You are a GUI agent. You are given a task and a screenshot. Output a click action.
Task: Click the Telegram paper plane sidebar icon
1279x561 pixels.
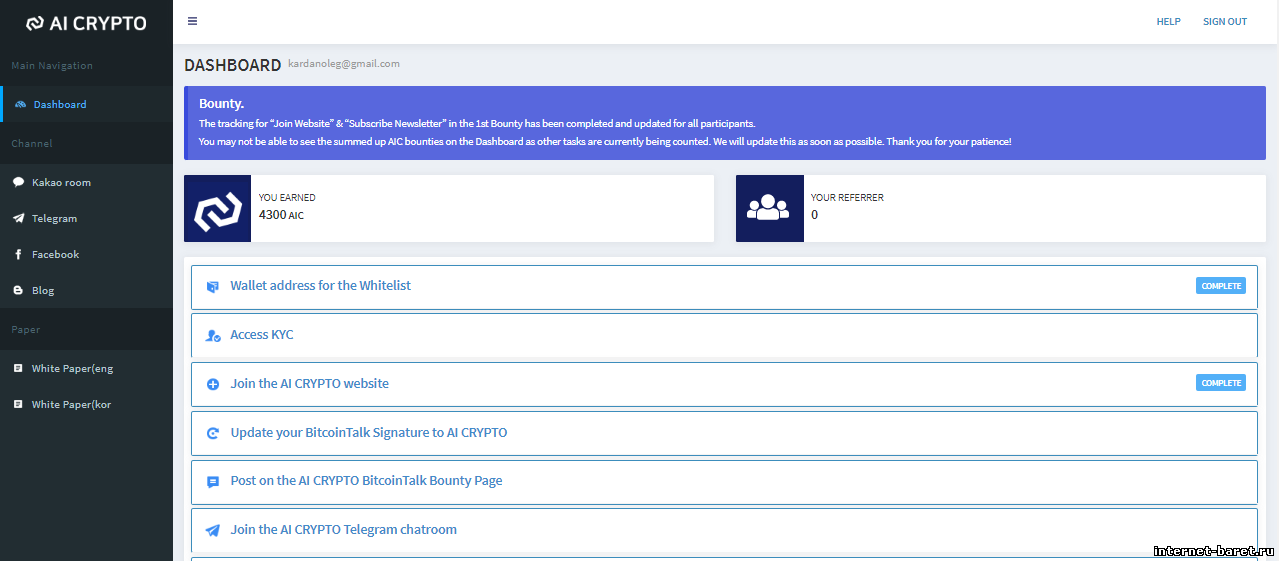18,218
